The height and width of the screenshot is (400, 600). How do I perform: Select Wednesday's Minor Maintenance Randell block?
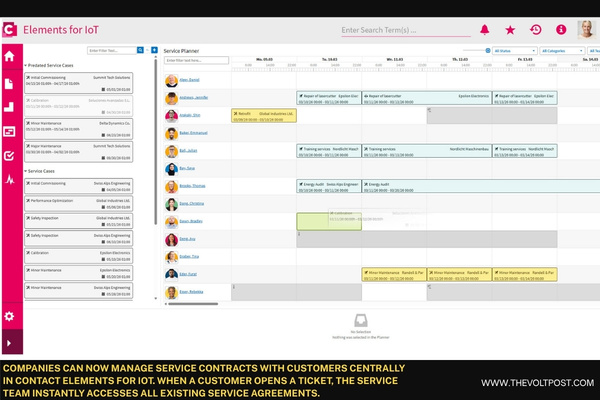point(394,274)
